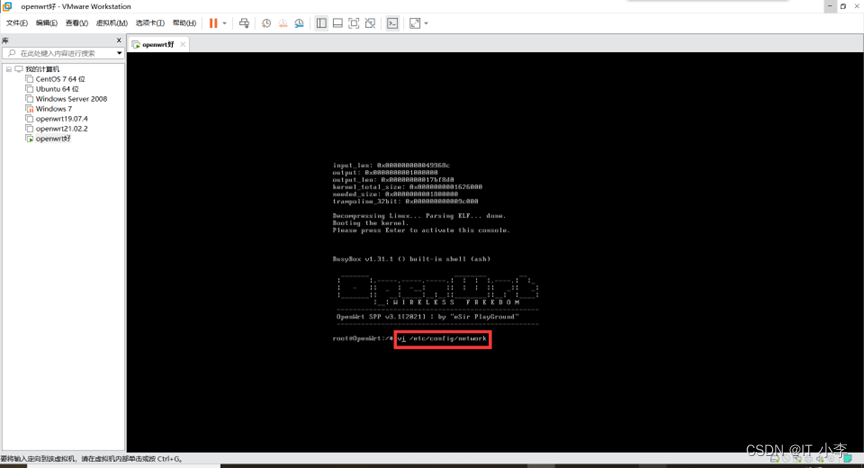Toggle the console view icon

(392, 23)
